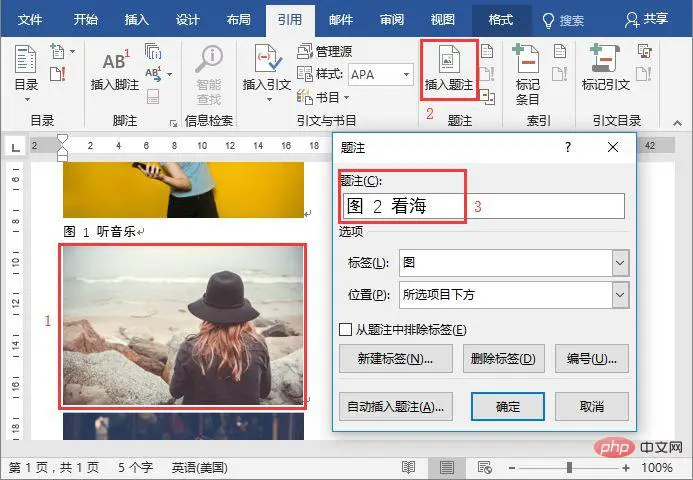Switch to the 插入 tab
Image resolution: width=693 pixels, height=480 pixels.
pyautogui.click(x=137, y=19)
